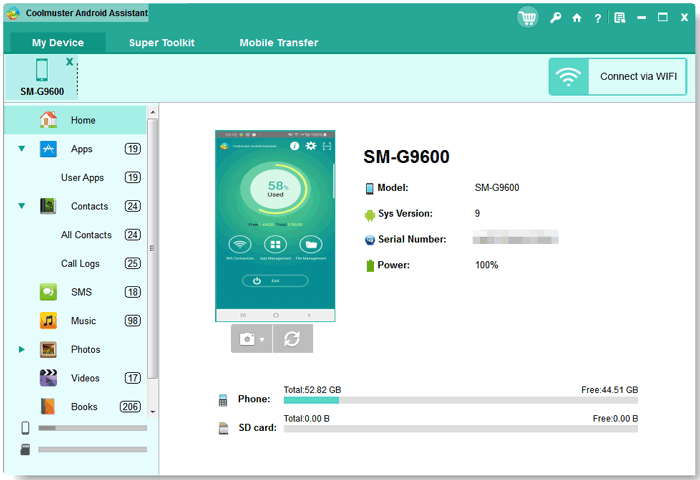Open the shopping cart purchase icon
The image size is (700, 480).
point(528,17)
